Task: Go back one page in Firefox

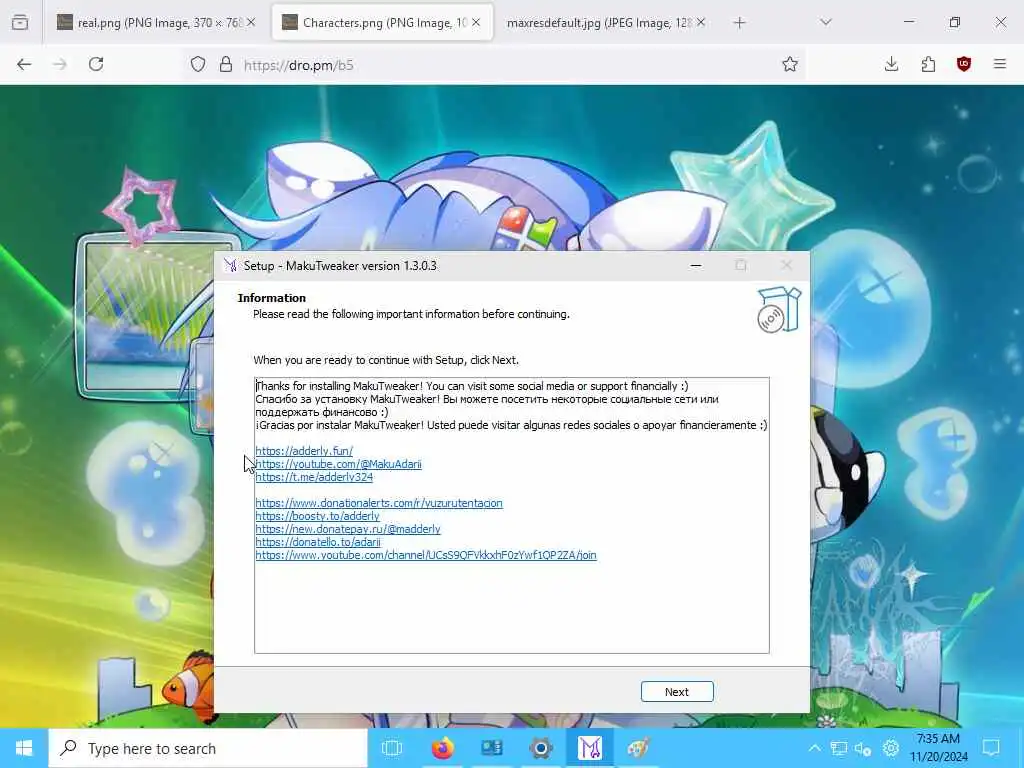Action: click(24, 64)
